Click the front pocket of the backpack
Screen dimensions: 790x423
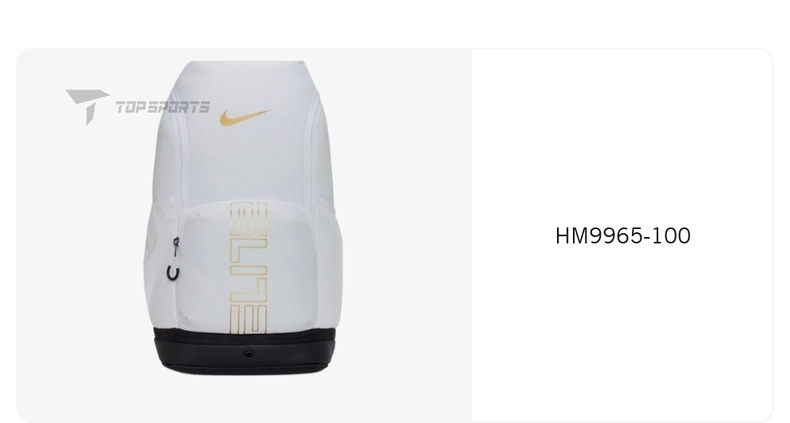click(247, 269)
